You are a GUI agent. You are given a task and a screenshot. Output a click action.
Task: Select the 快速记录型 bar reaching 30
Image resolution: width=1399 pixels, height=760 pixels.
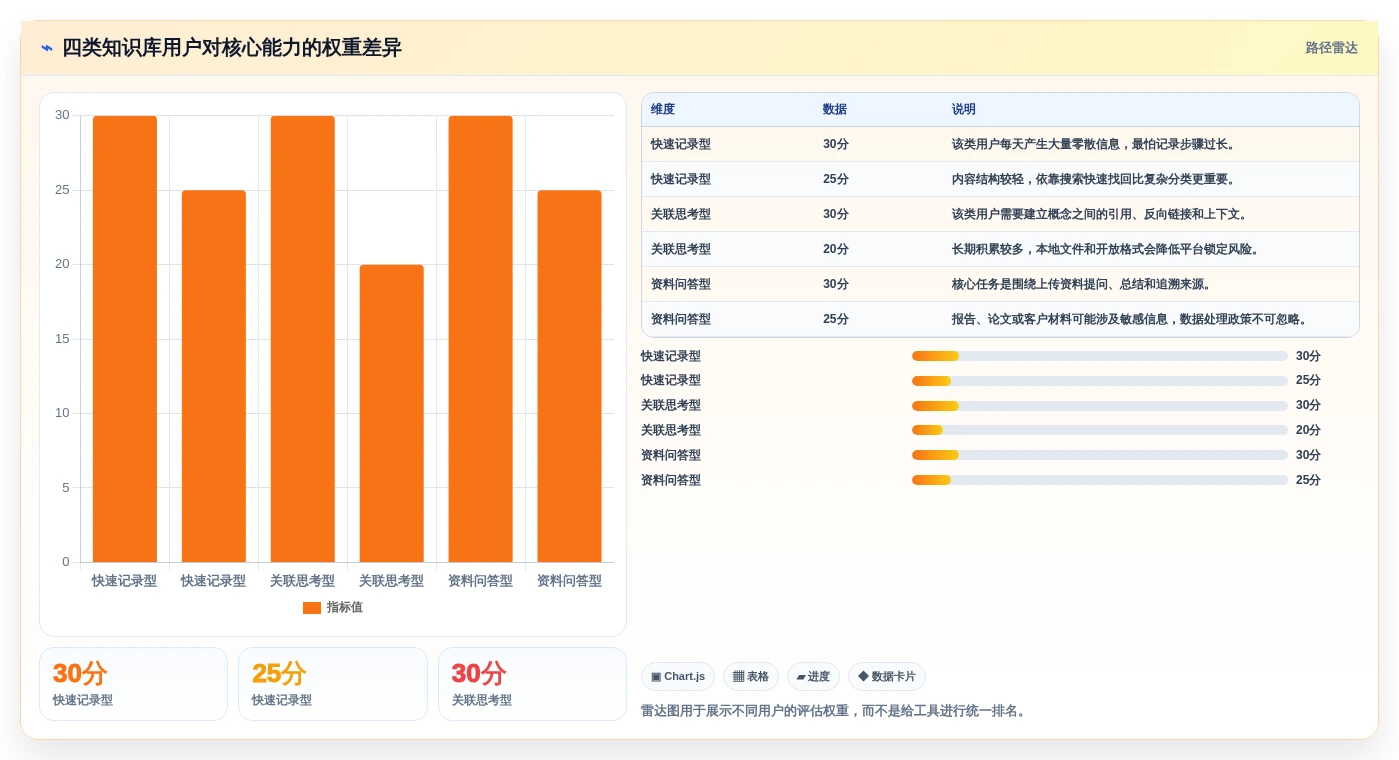(125, 339)
